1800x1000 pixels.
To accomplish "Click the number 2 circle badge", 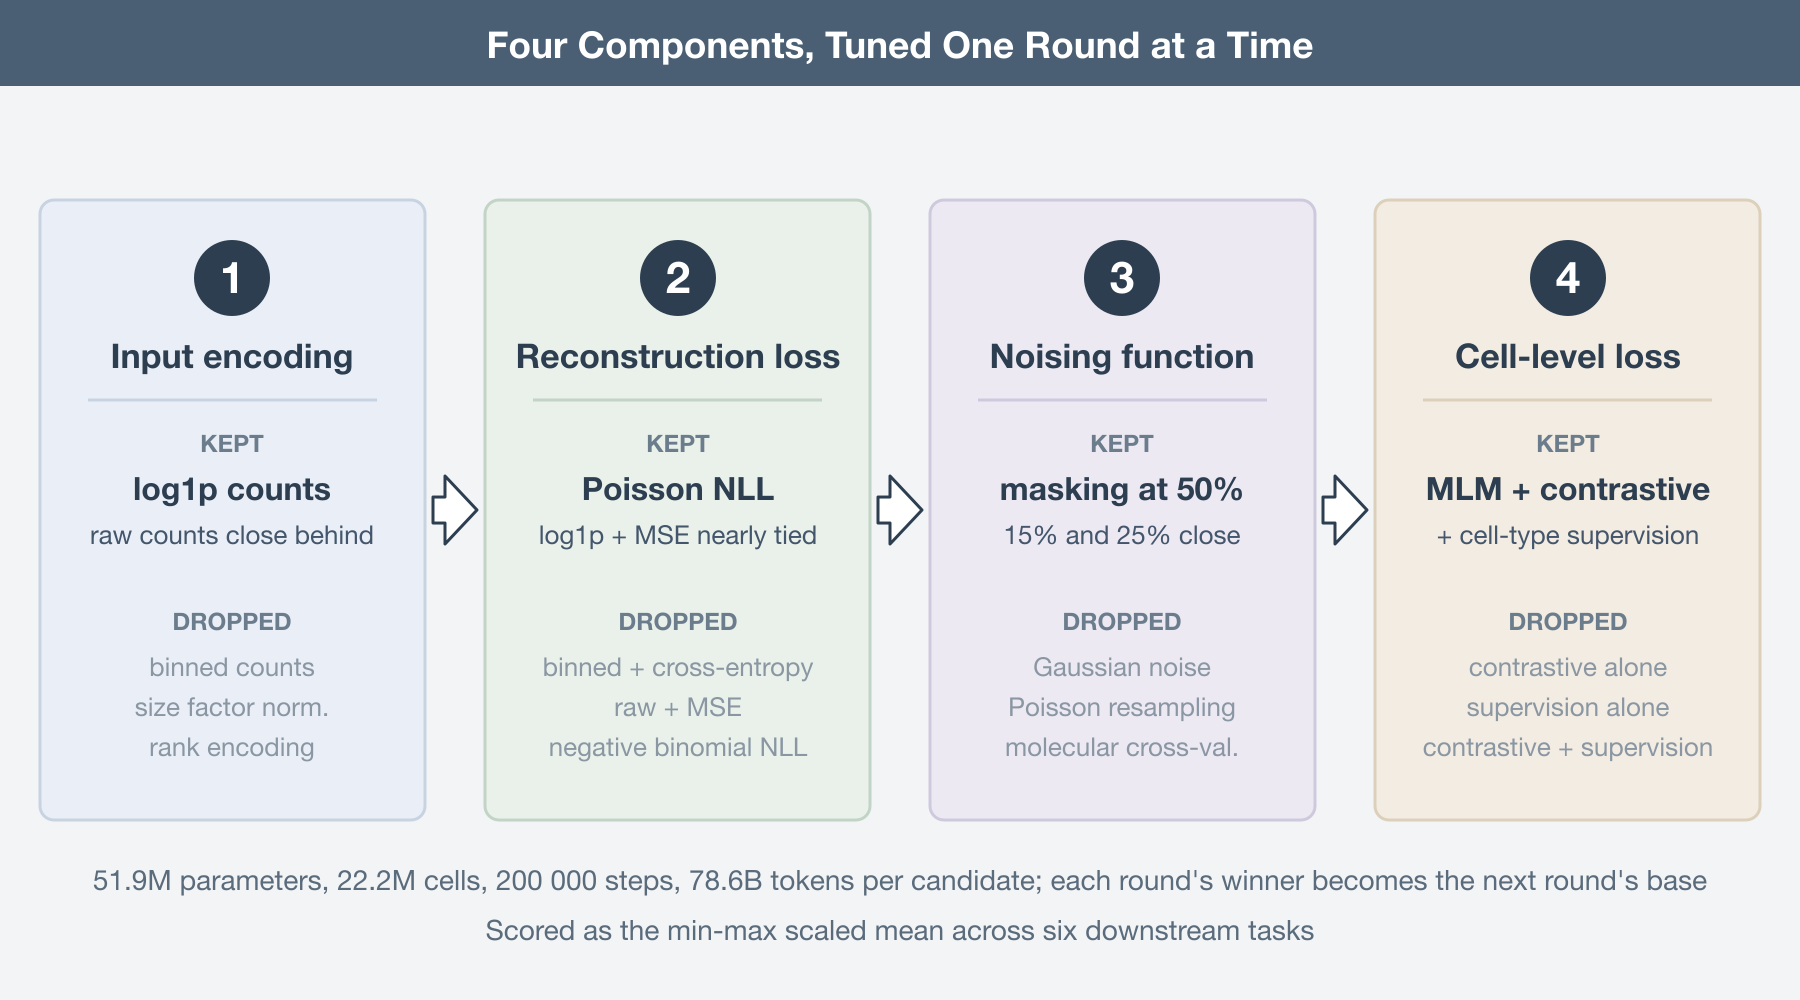I will [678, 278].
